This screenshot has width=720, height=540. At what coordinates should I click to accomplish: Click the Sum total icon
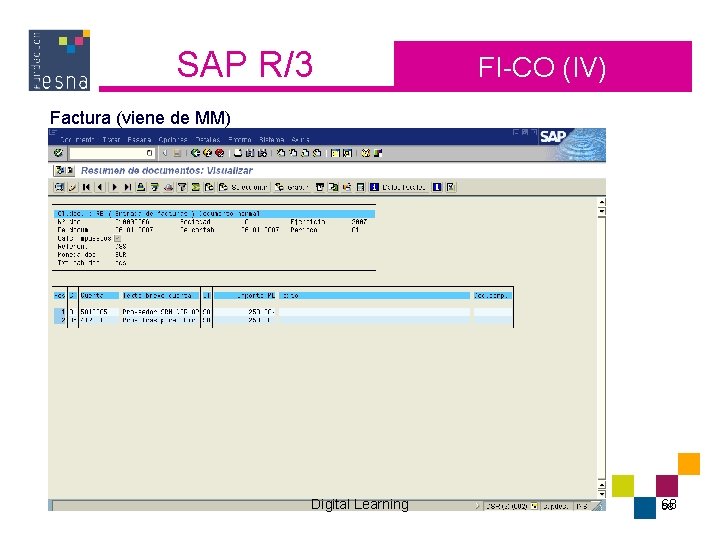point(195,187)
